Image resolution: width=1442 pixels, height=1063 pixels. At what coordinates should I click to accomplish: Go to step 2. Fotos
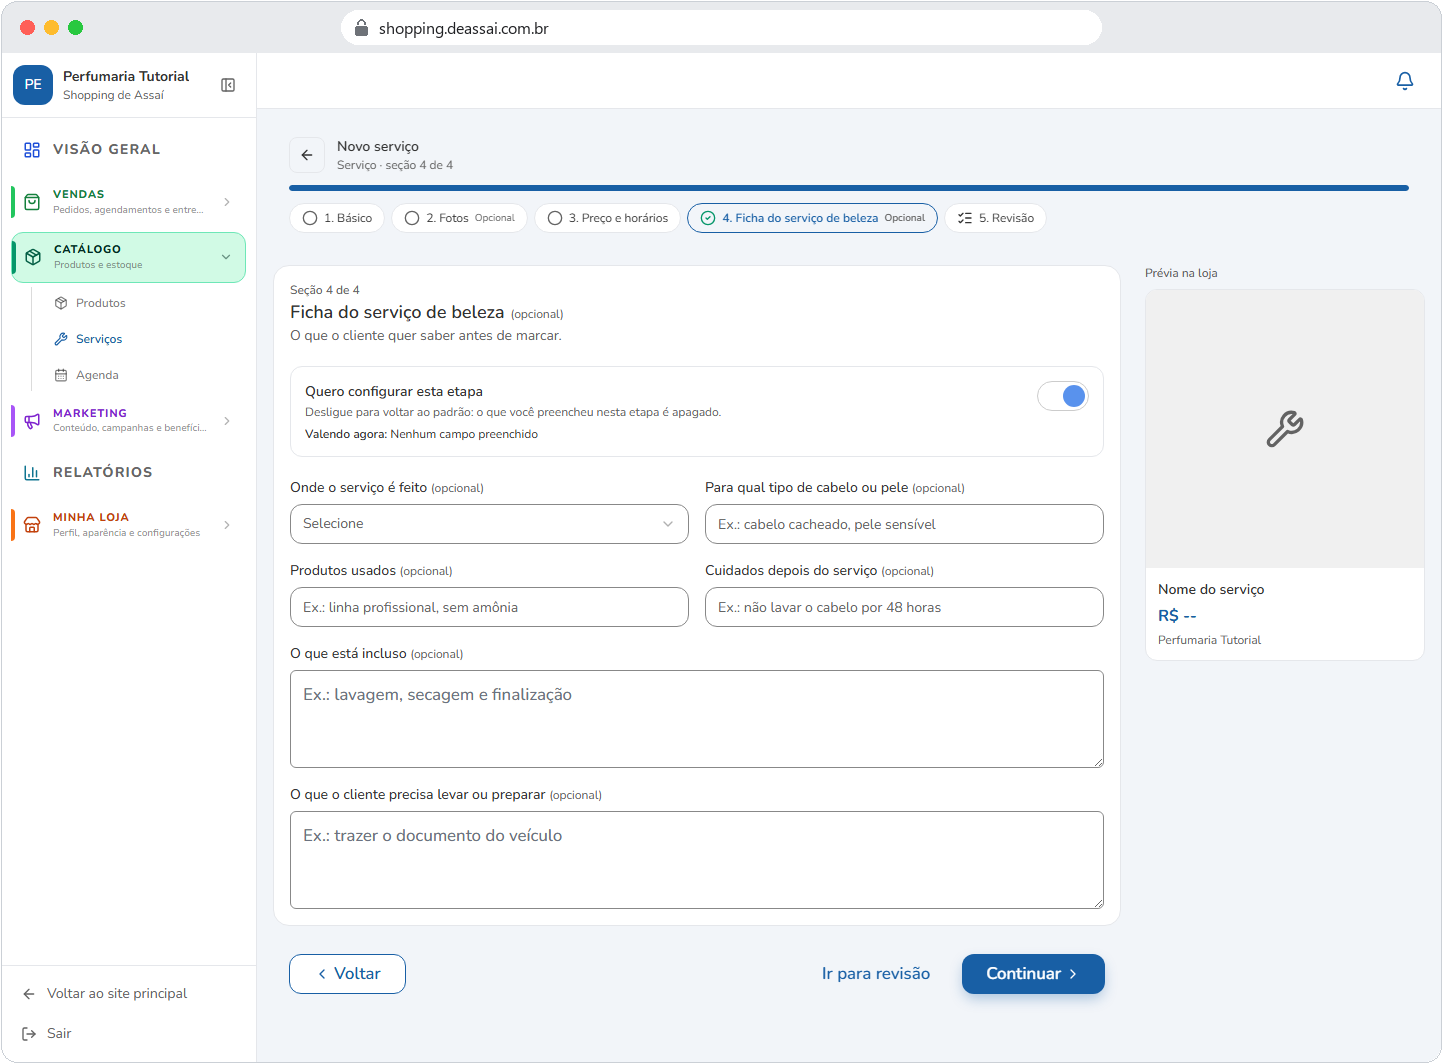(x=459, y=218)
